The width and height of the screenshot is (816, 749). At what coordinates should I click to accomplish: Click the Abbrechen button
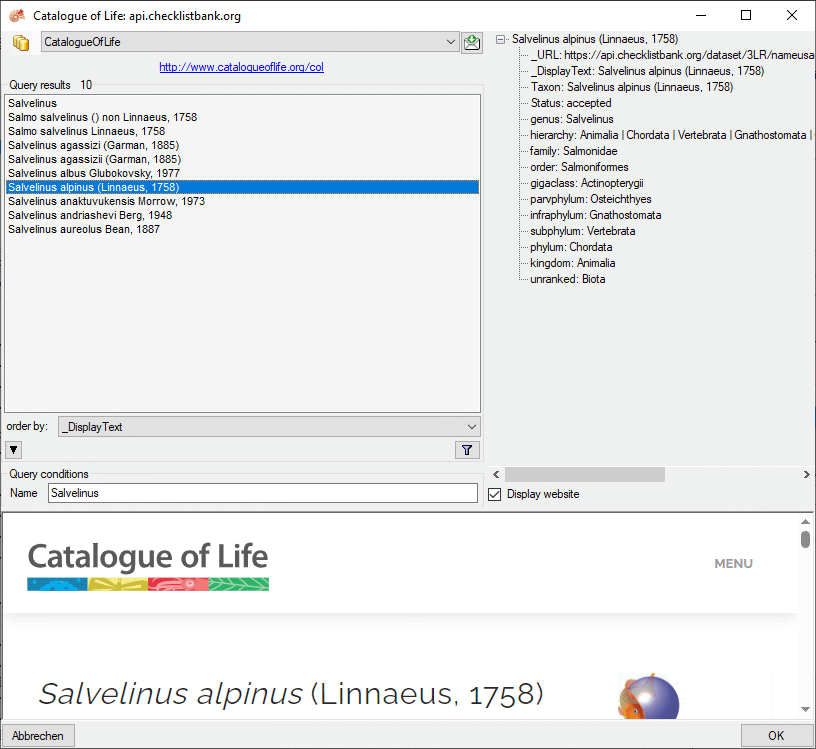point(38,735)
